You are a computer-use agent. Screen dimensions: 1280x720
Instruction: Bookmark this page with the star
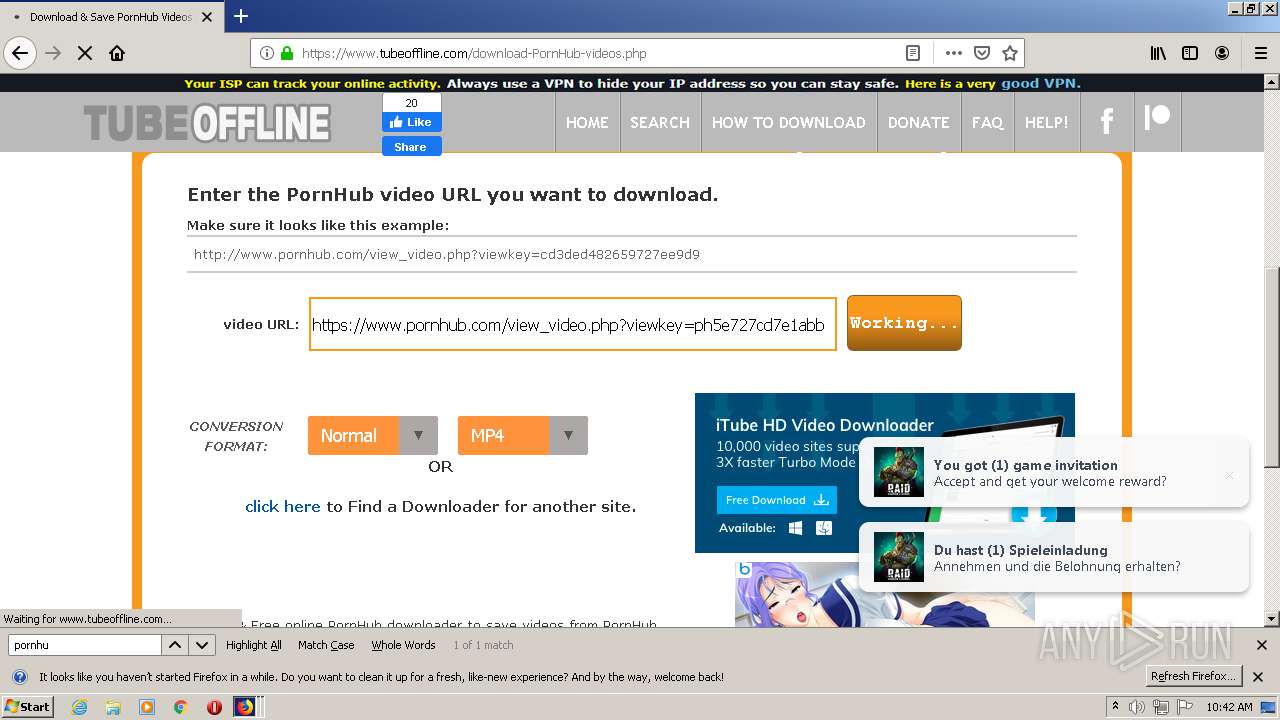tap(1010, 53)
